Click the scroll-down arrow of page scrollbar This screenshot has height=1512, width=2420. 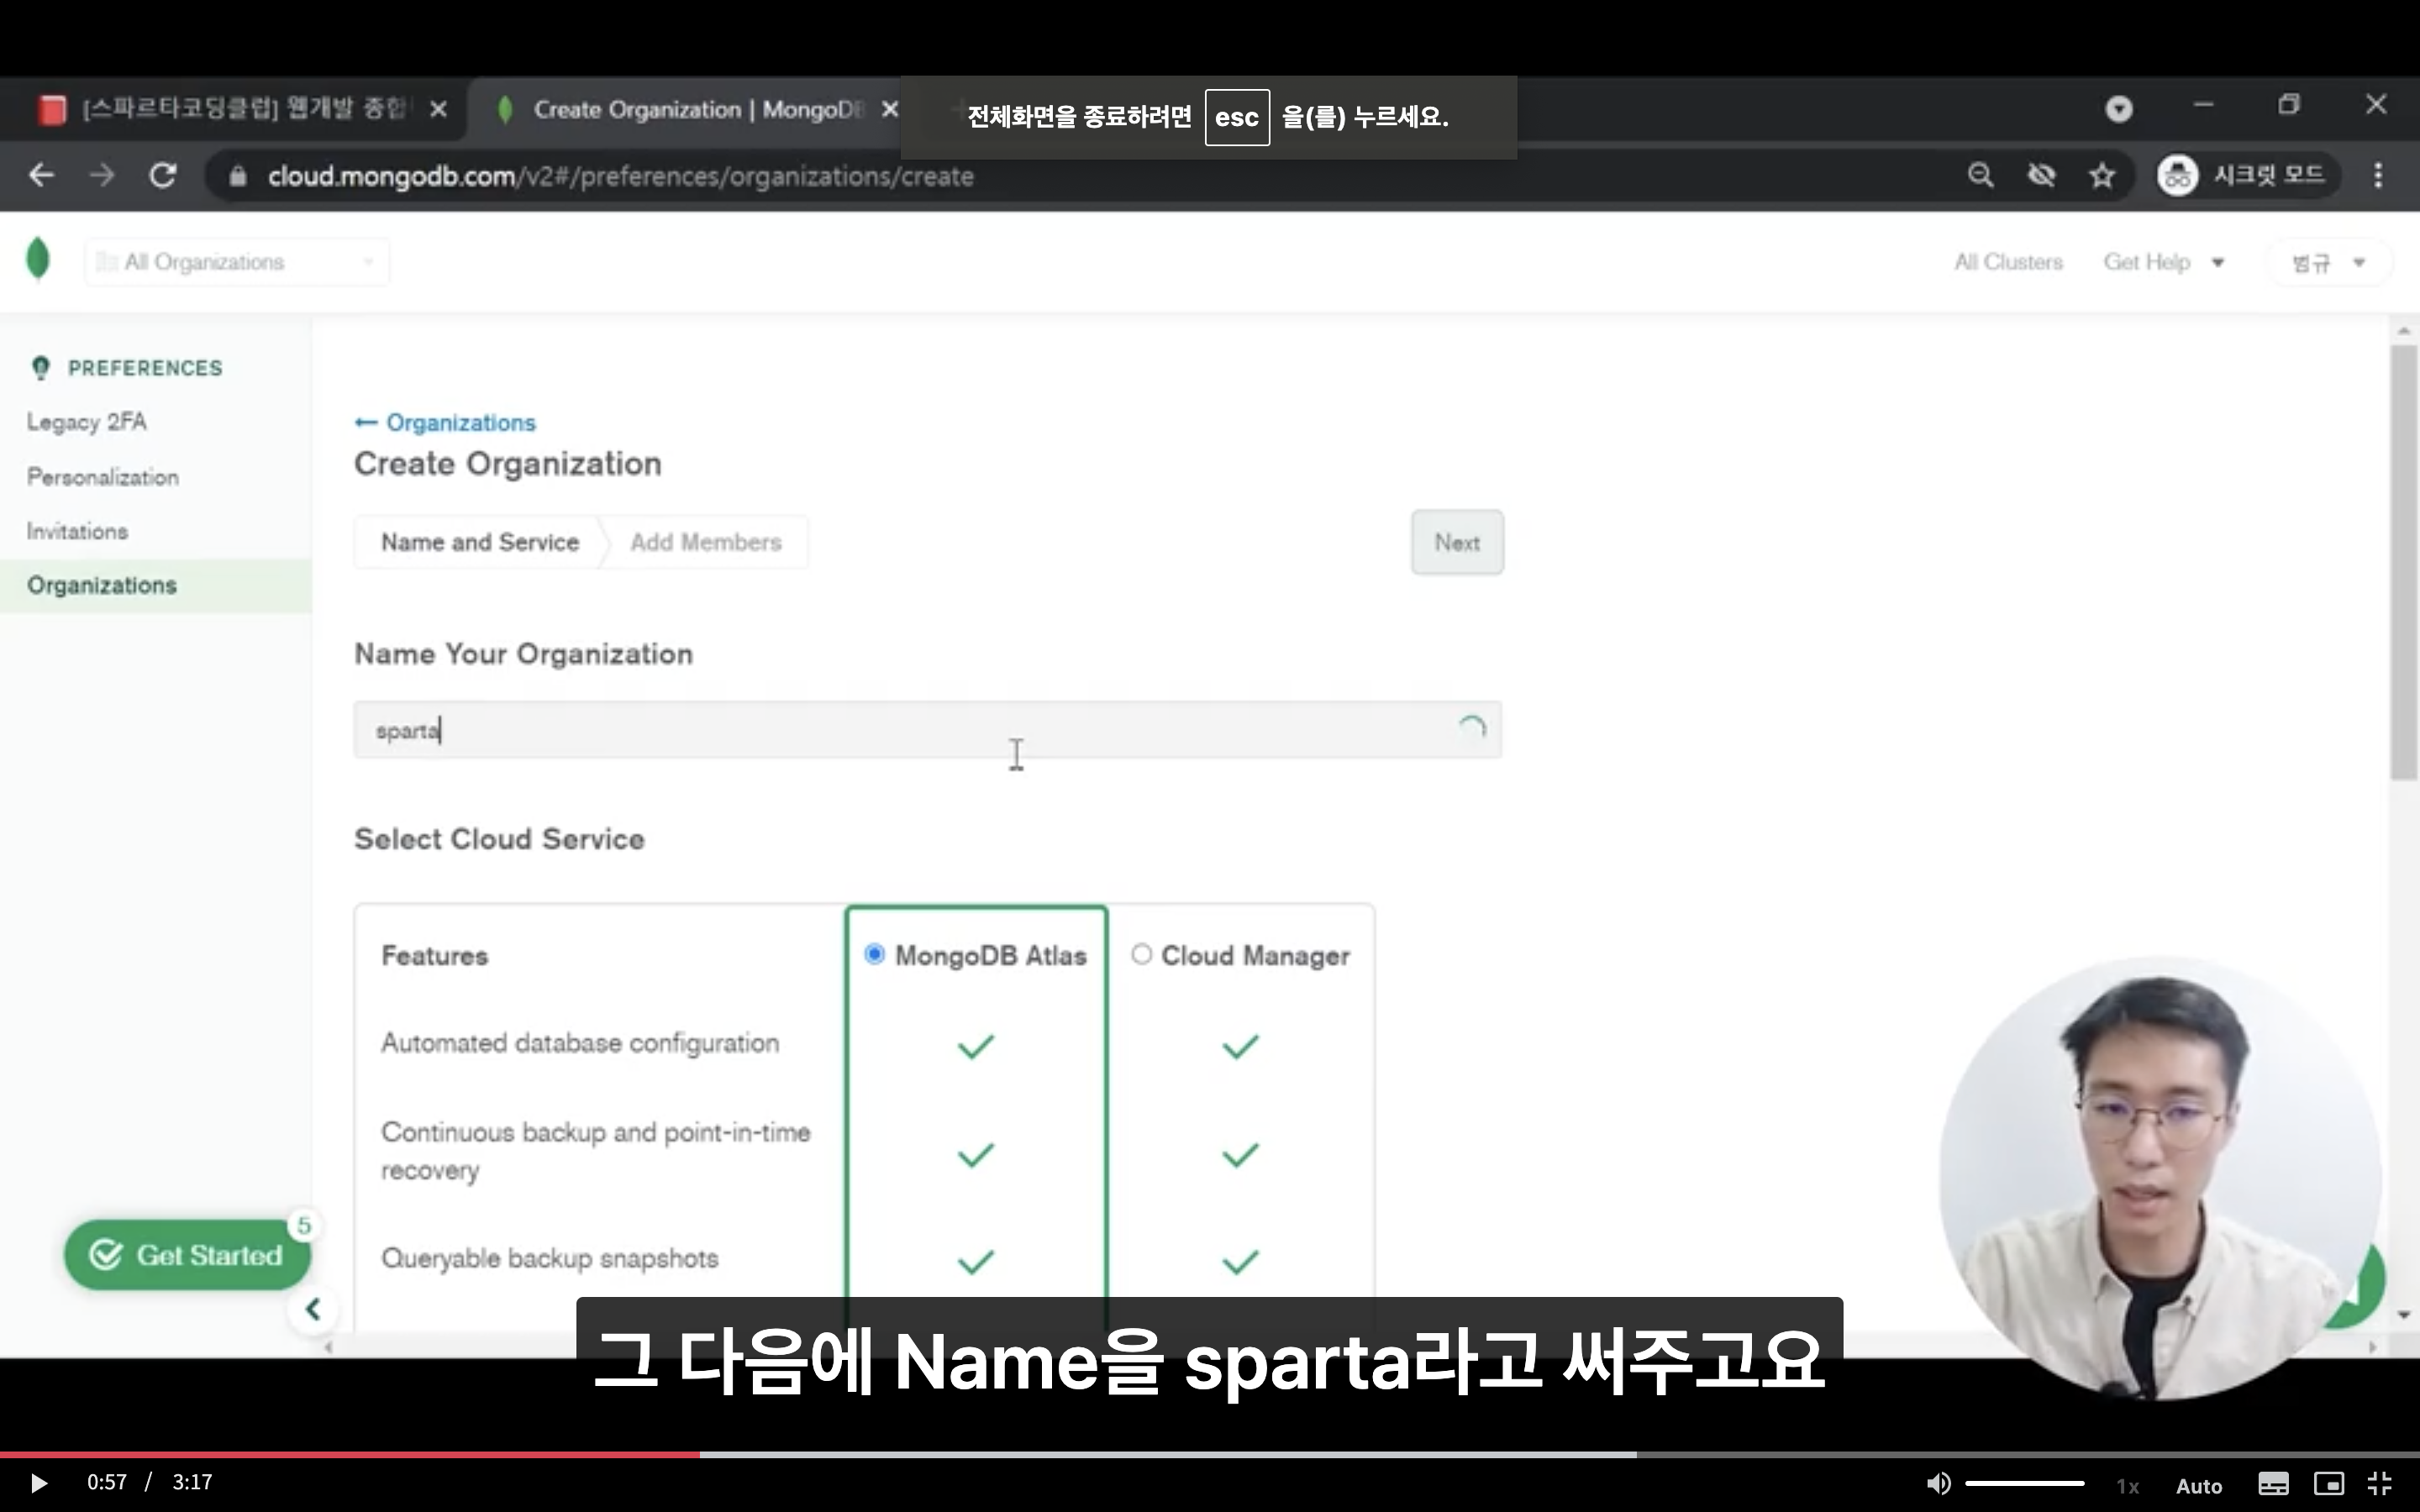coord(2404,1315)
